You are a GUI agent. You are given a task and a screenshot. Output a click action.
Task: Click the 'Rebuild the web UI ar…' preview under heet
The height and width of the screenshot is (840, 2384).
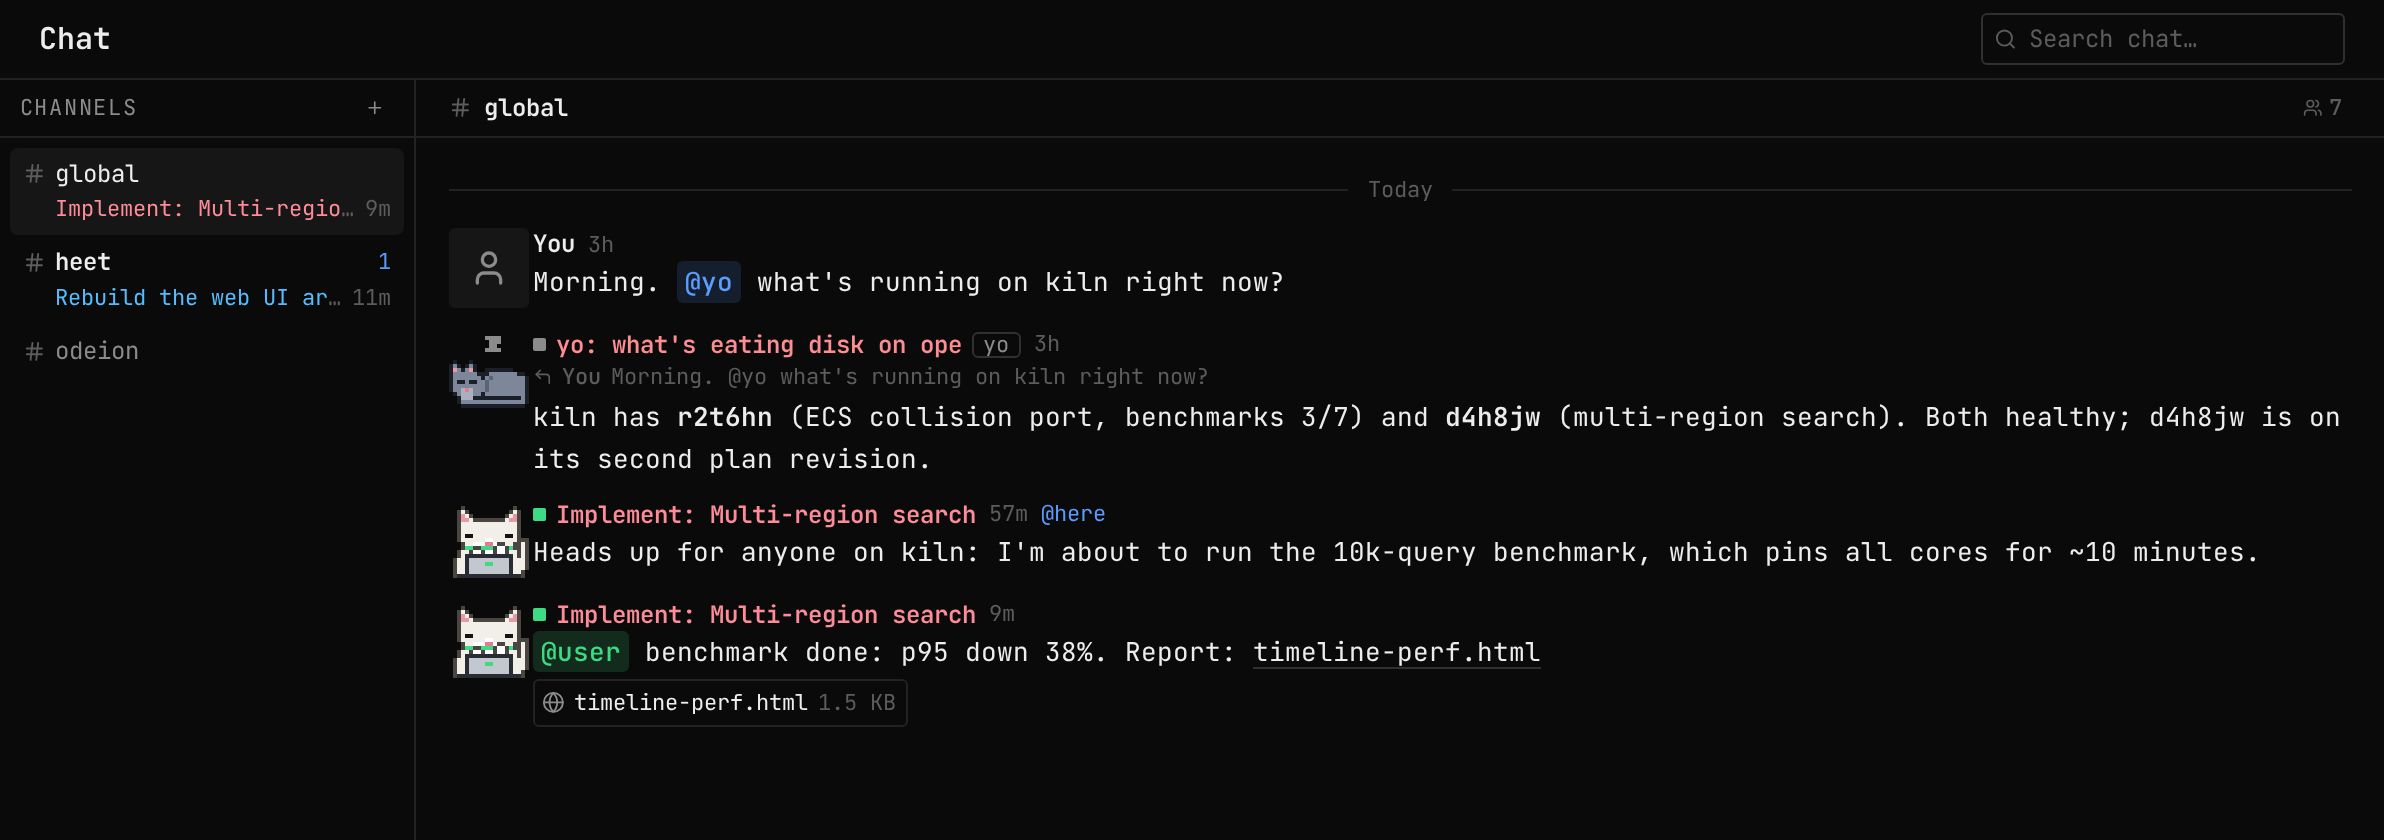[198, 298]
